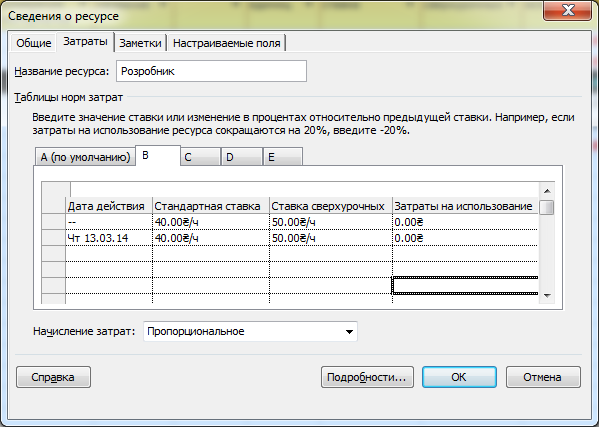
Task: Select standard rate cell in '--' row
Action: click(211, 222)
